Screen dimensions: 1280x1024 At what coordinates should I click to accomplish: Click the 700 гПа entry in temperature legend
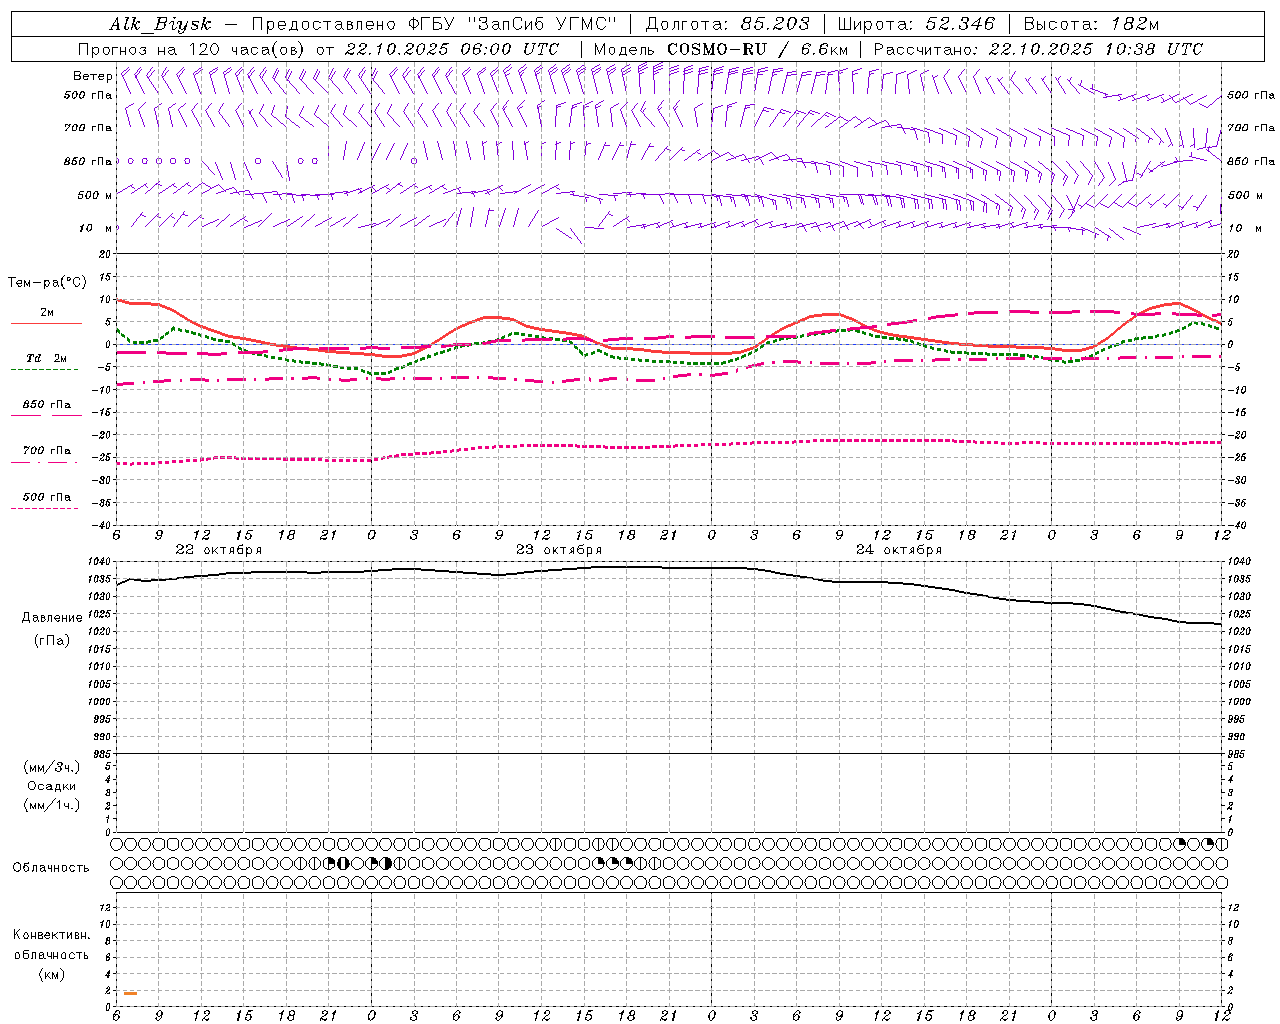[x=47, y=450]
